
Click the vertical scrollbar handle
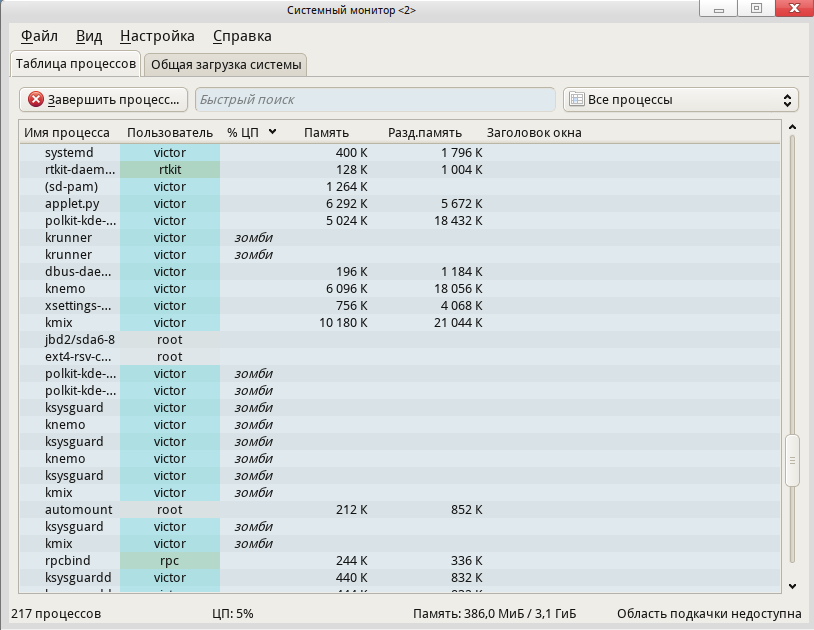pyautogui.click(x=793, y=461)
